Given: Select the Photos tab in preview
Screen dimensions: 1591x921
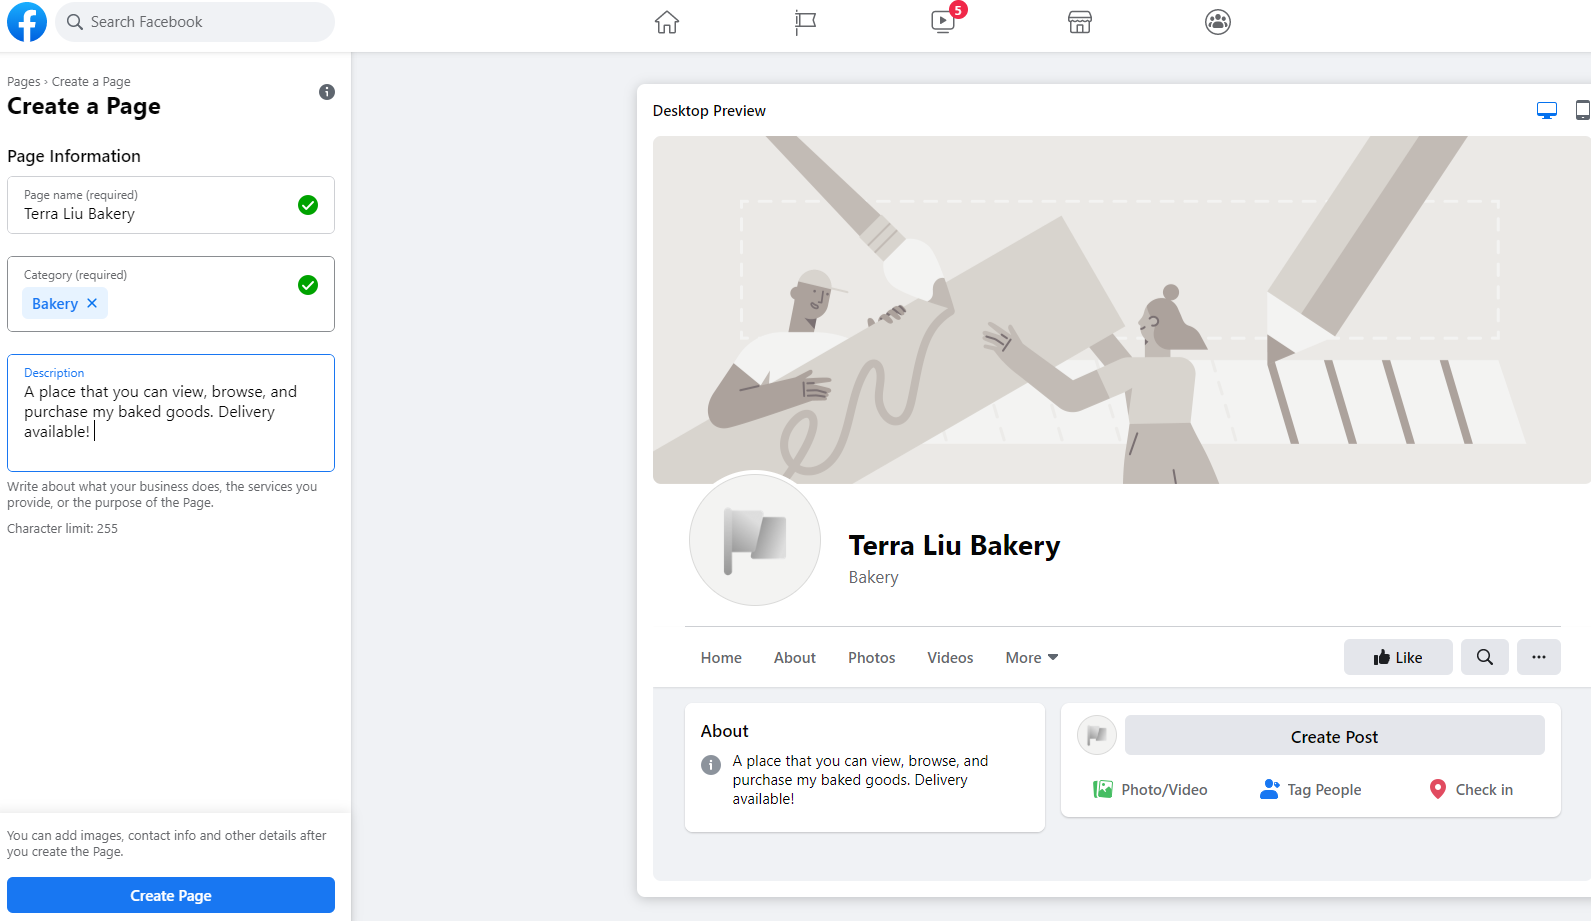Looking at the screenshot, I should pyautogui.click(x=872, y=657).
